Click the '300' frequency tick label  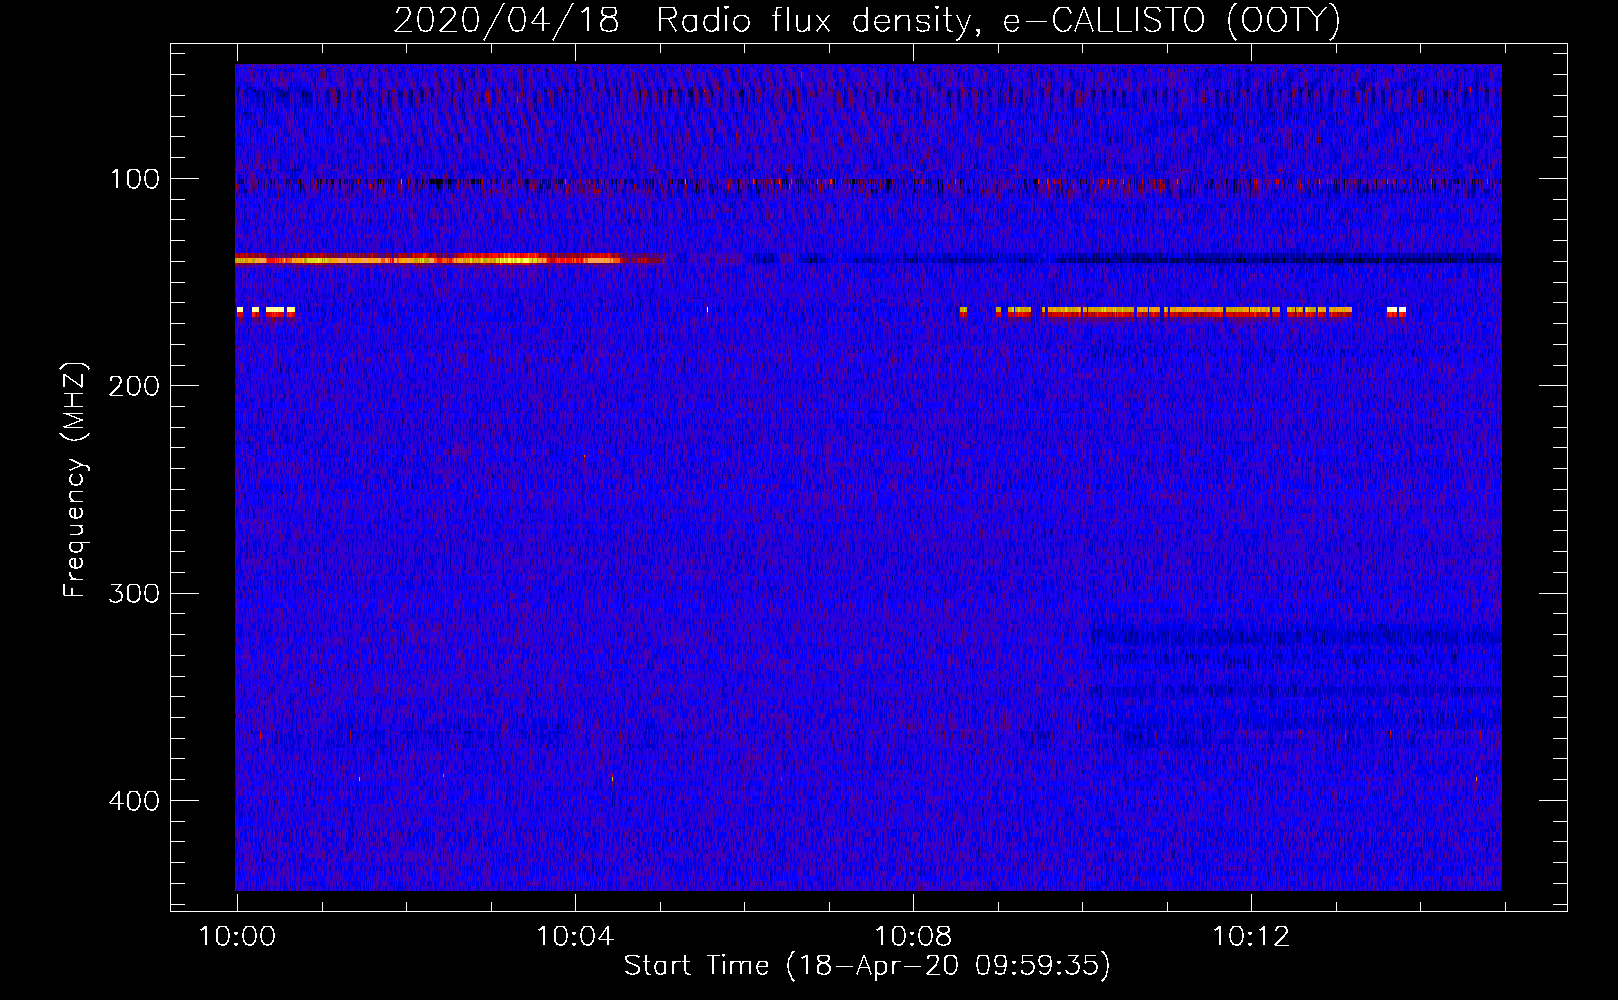point(135,593)
